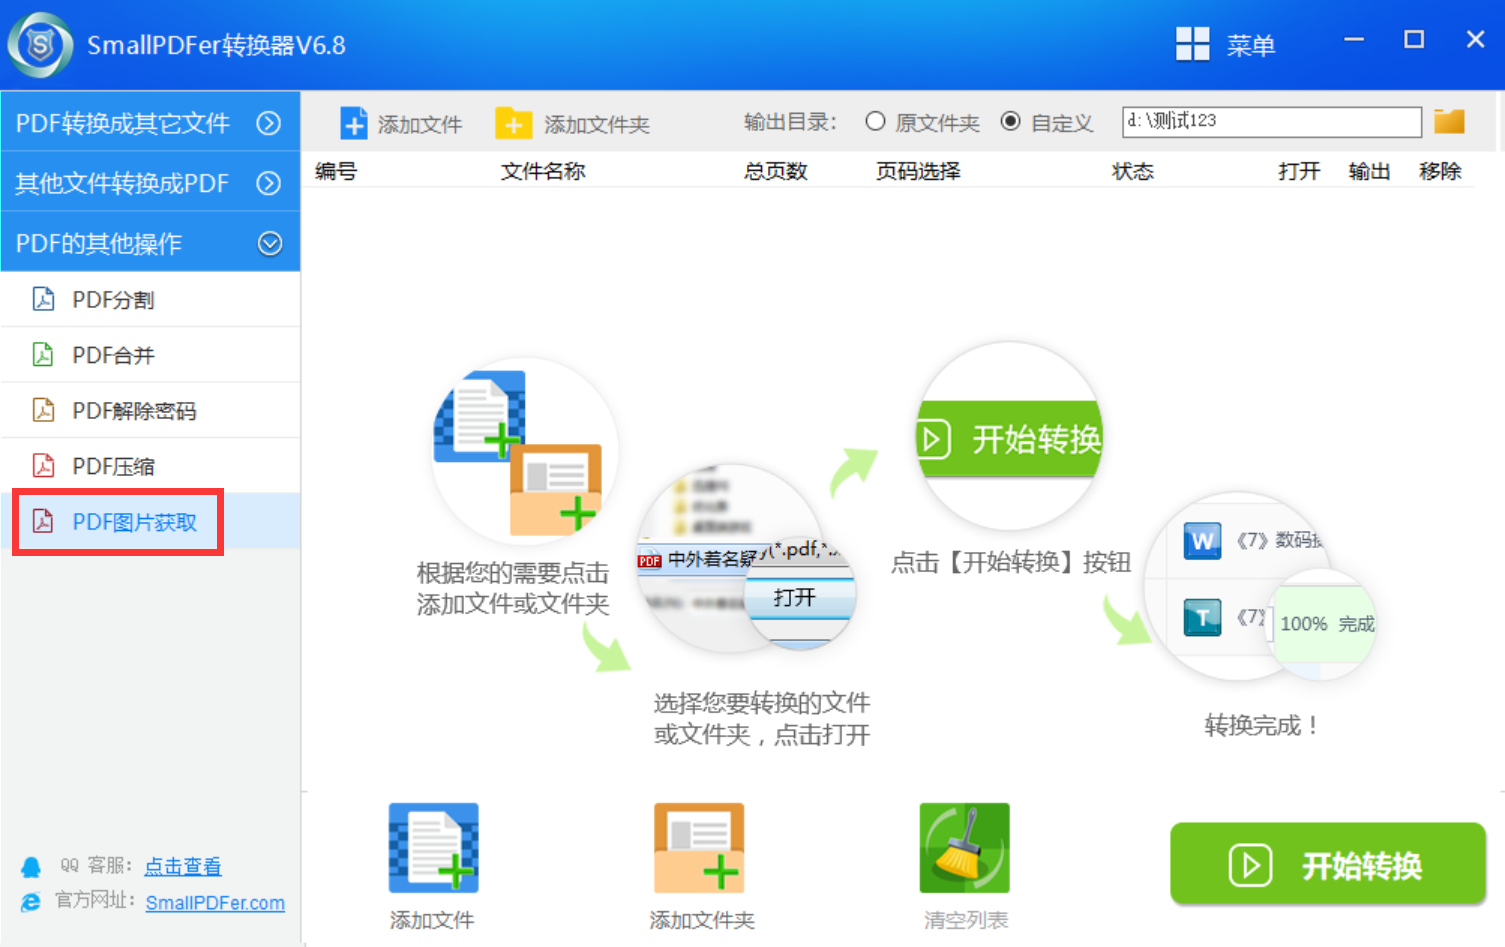Image resolution: width=1505 pixels, height=947 pixels.
Task: Open the 菜单 grid menu
Action: click(x=1225, y=45)
